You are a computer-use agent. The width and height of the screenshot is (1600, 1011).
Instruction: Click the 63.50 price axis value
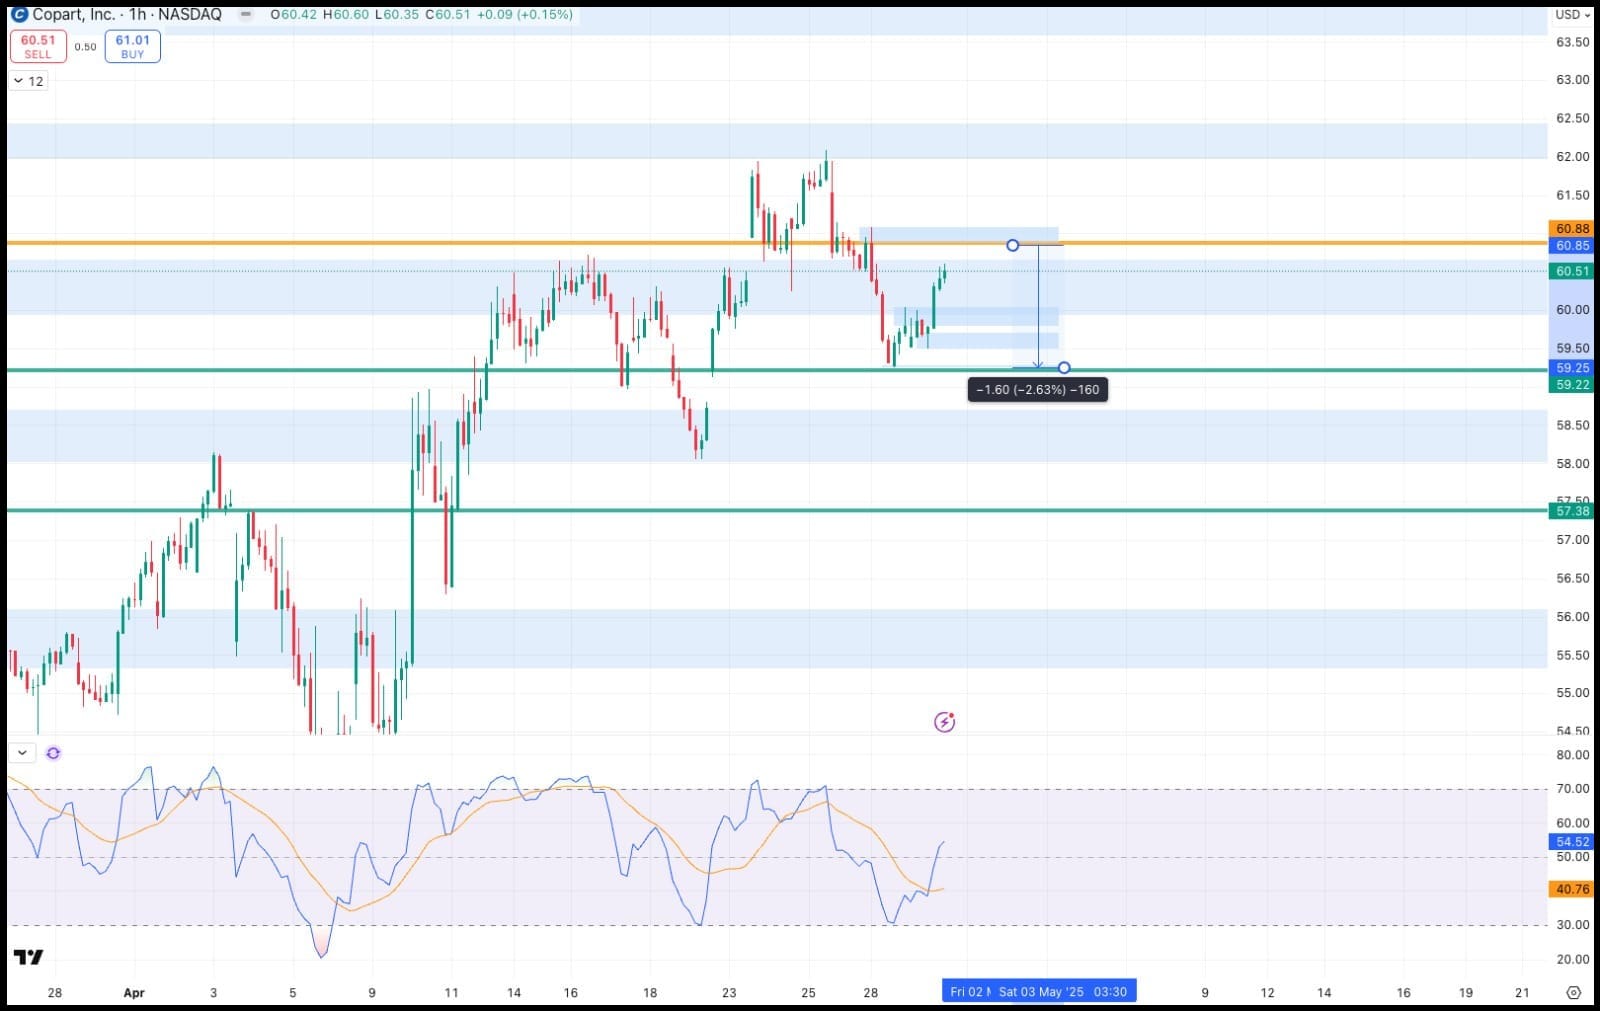(1572, 42)
